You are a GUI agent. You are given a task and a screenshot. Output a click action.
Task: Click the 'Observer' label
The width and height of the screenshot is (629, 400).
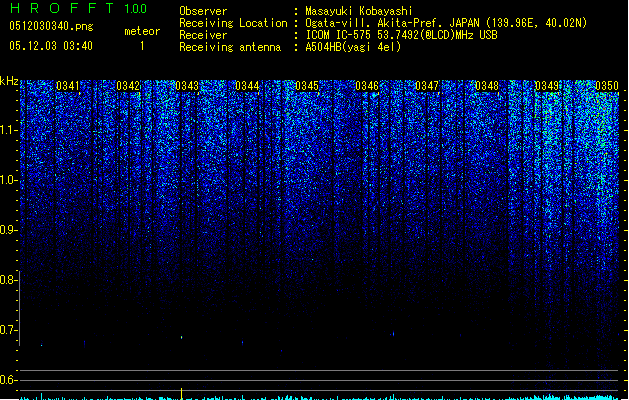tap(203, 11)
